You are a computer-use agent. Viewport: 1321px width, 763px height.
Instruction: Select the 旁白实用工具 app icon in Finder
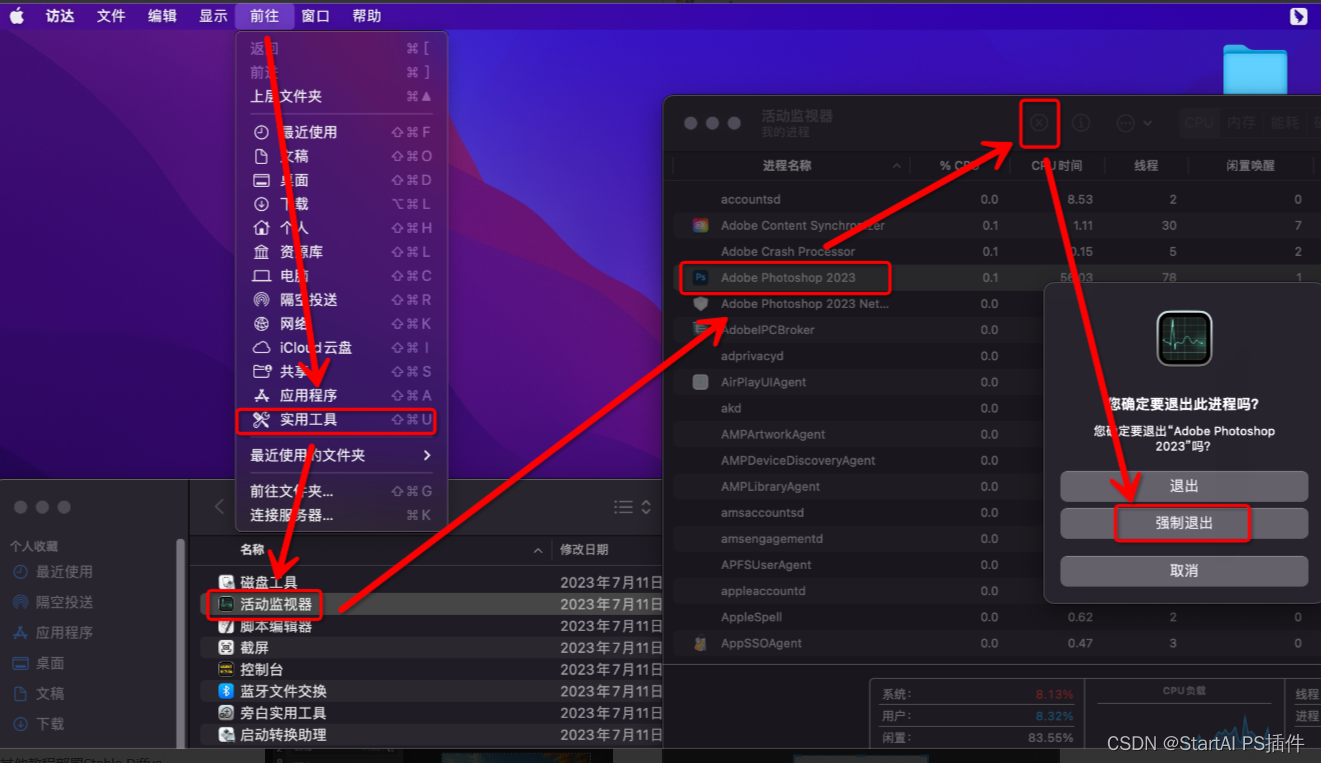(226, 713)
